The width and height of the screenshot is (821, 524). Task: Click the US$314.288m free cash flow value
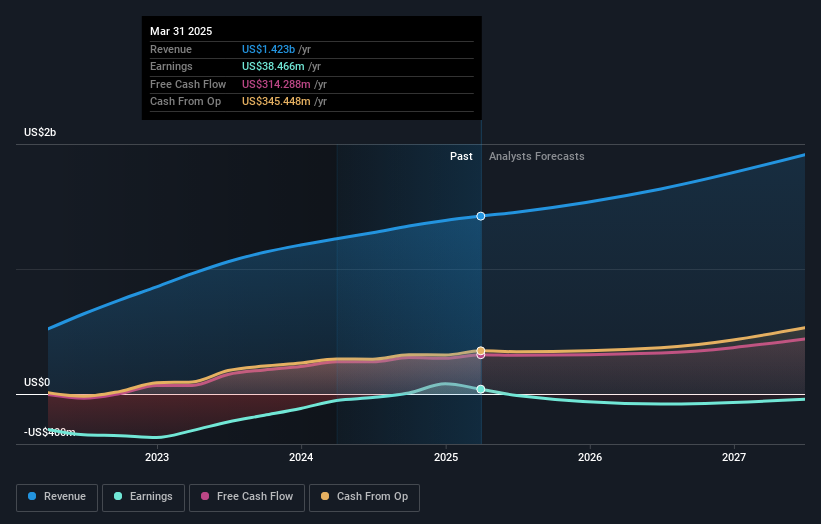point(276,84)
